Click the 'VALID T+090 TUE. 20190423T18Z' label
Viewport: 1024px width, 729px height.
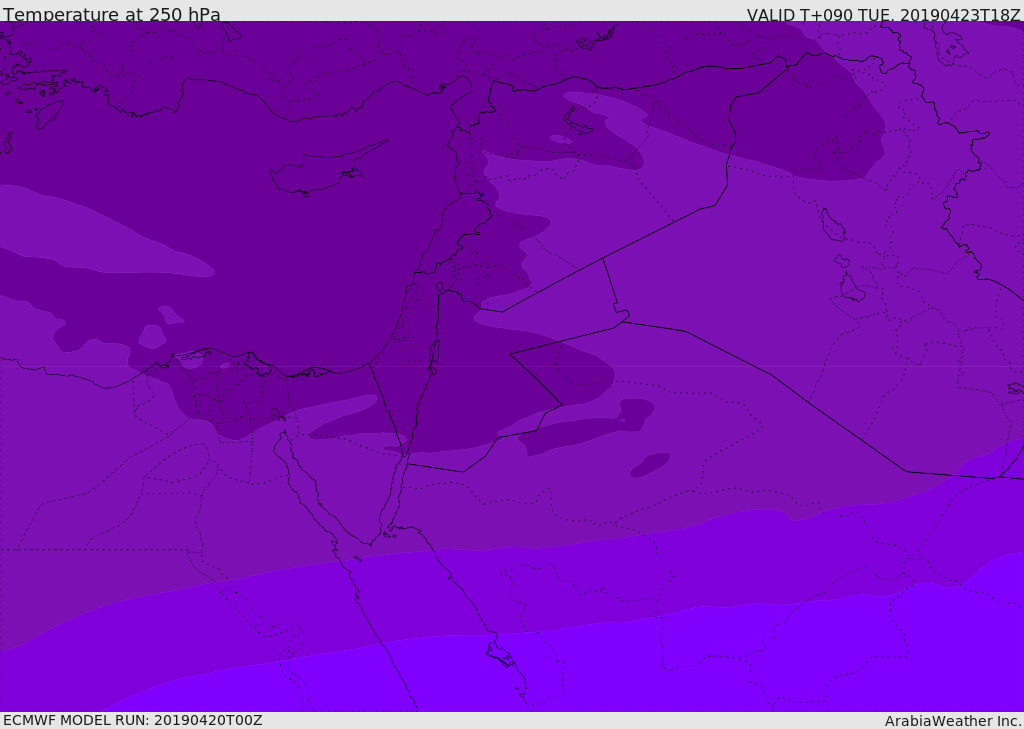coord(884,15)
